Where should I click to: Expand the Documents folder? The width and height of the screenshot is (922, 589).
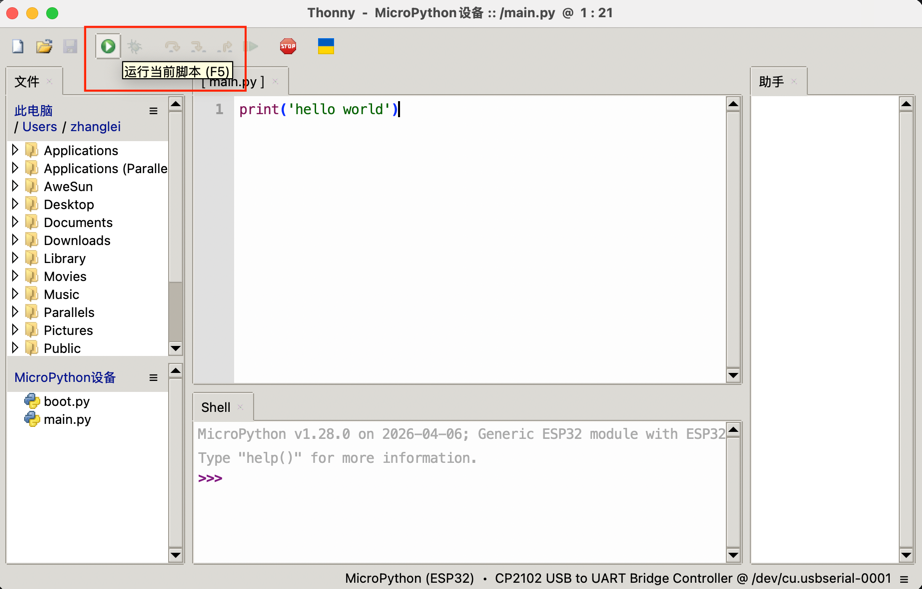tap(15, 222)
